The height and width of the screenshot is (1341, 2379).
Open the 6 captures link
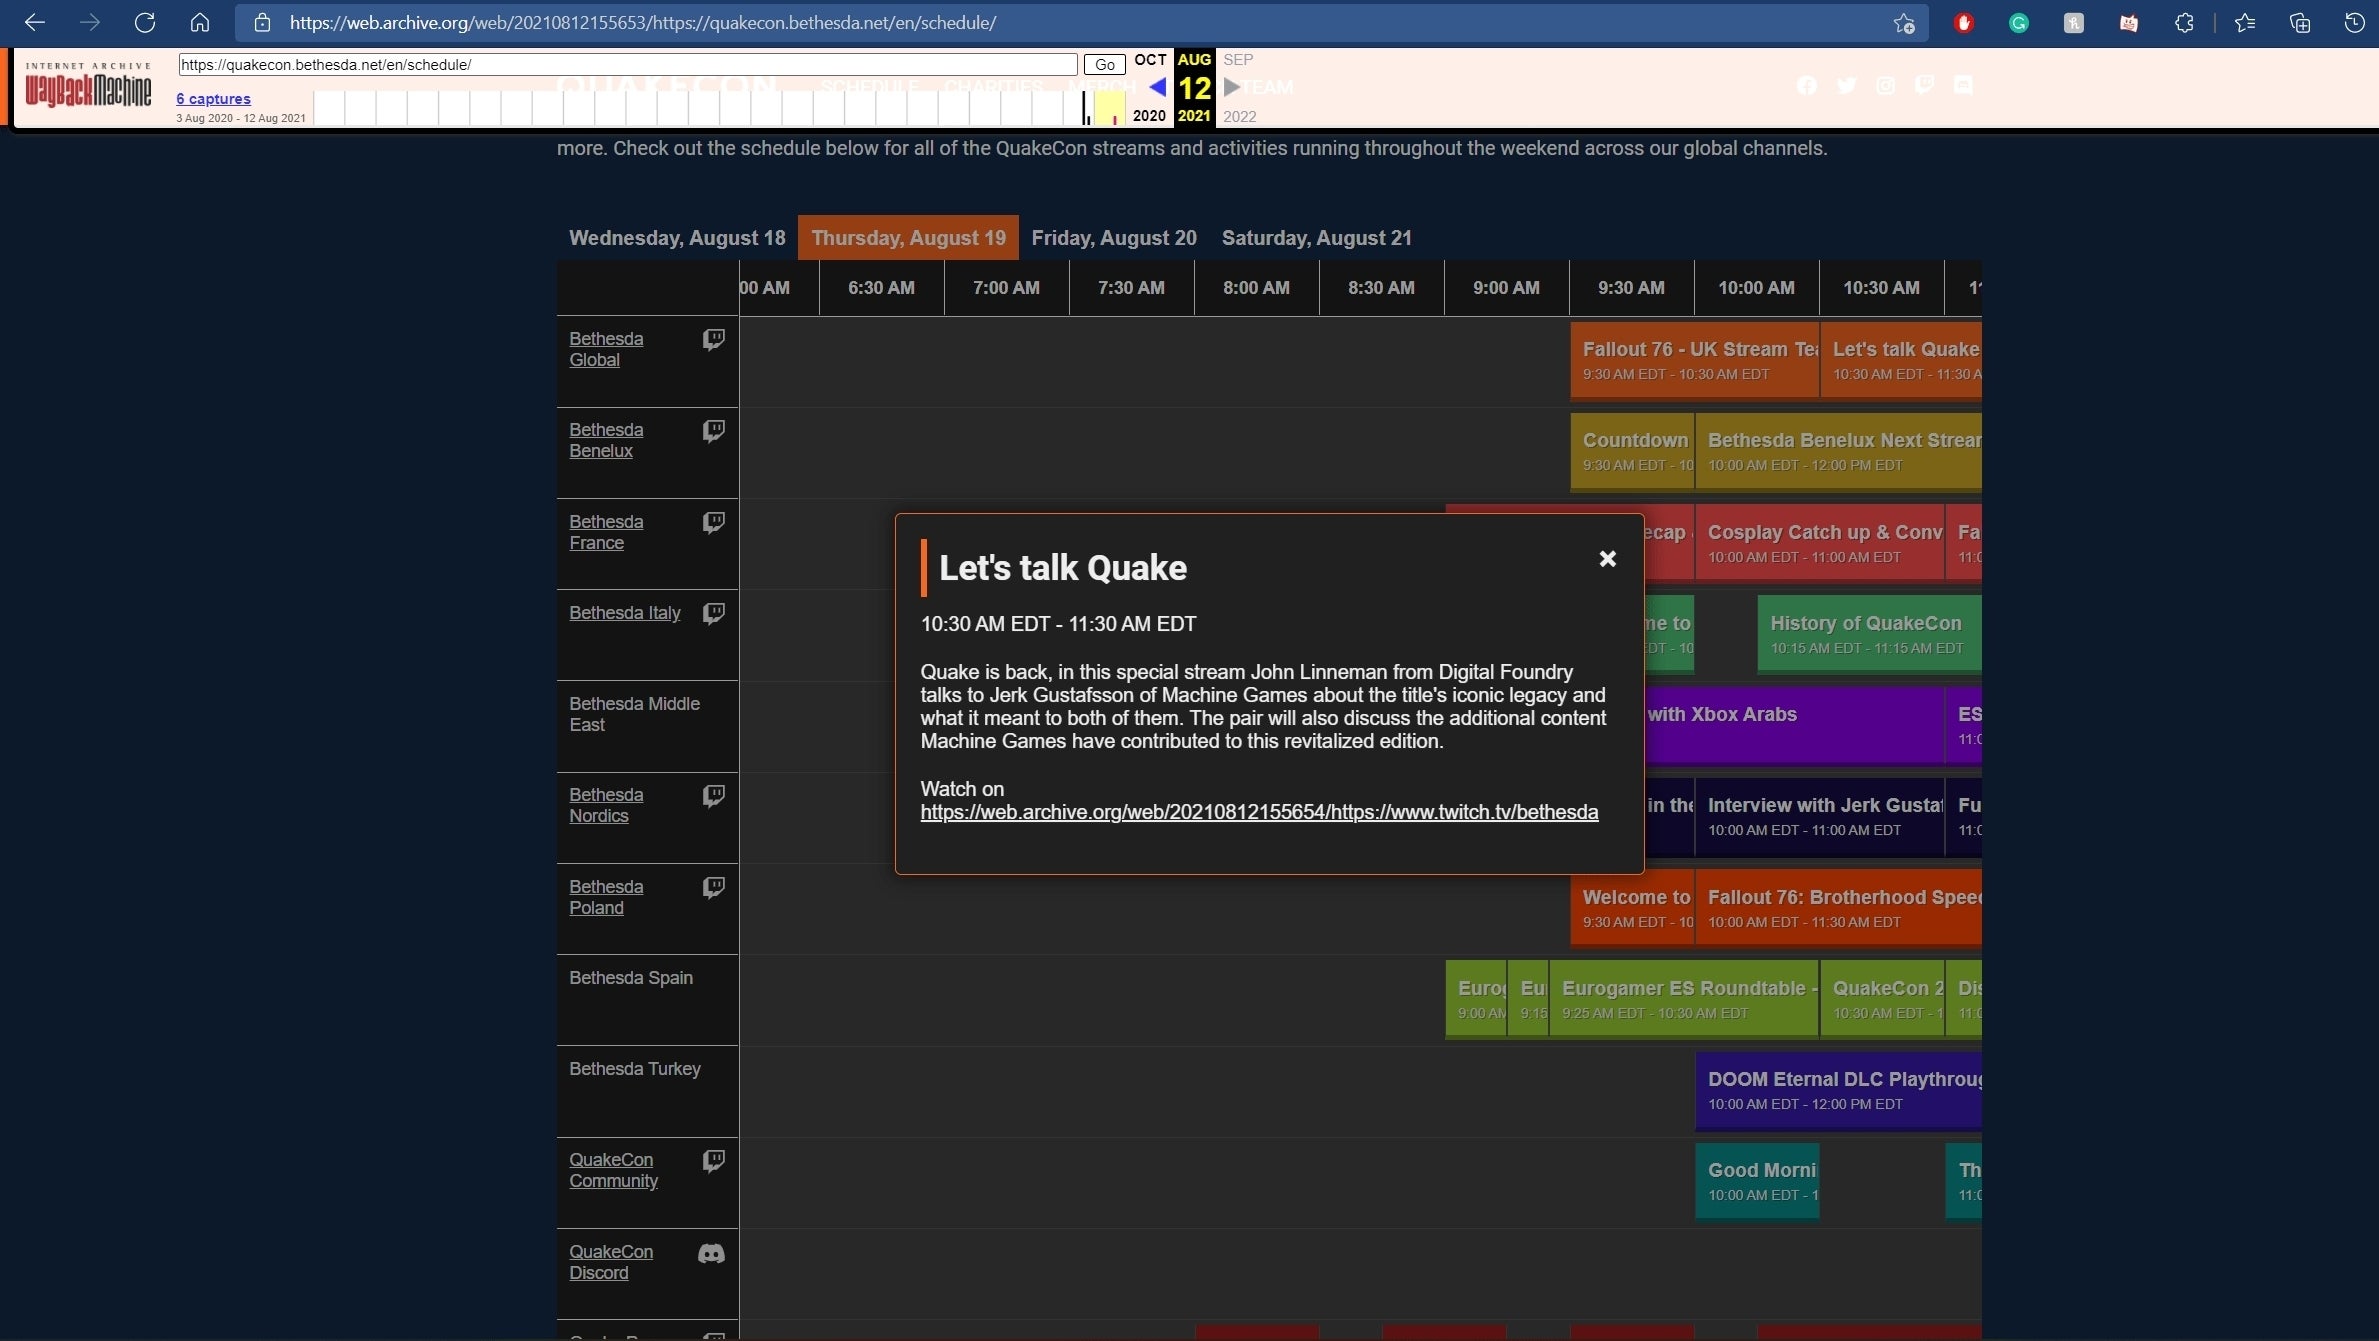pos(213,98)
